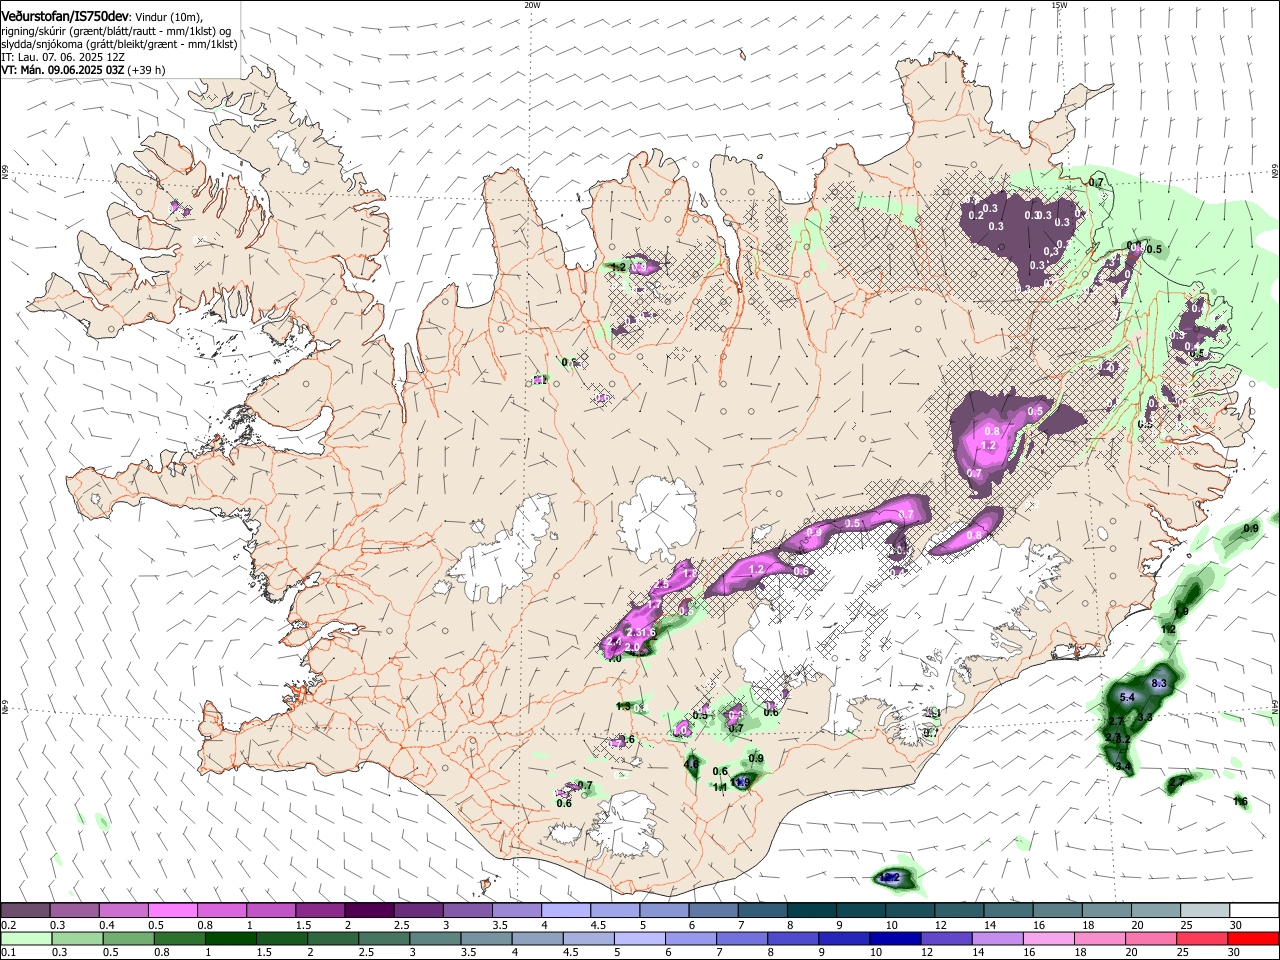This screenshot has width=1280, height=960.
Task: Click the '2.0' snow value on magenta patch
Action: [x=631, y=647]
